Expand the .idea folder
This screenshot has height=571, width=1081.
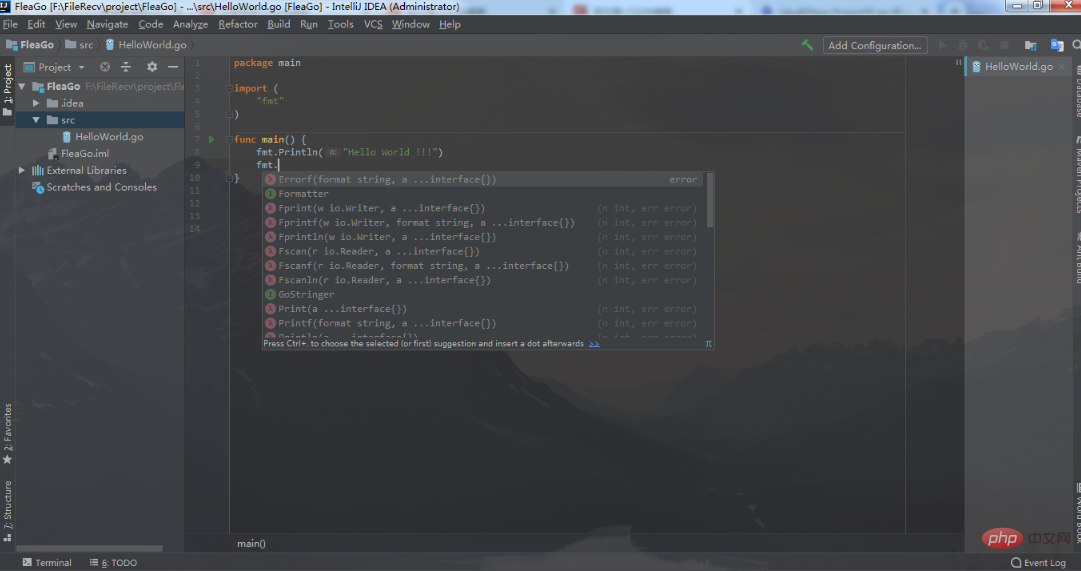click(x=37, y=103)
